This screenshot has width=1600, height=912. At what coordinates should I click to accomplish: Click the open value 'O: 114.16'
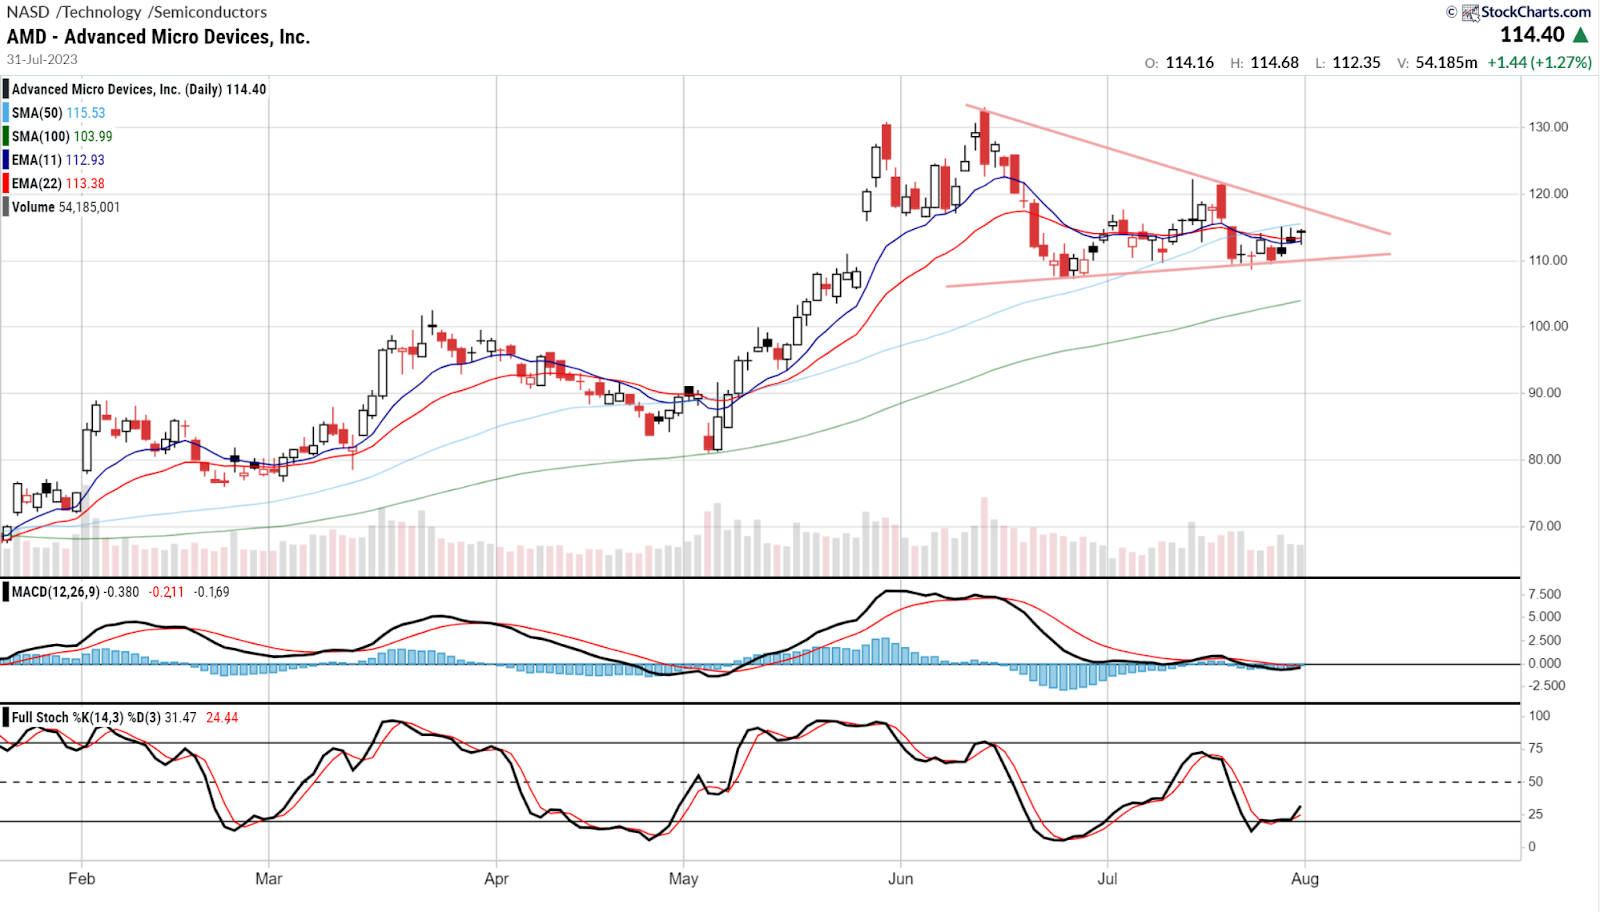point(1179,62)
